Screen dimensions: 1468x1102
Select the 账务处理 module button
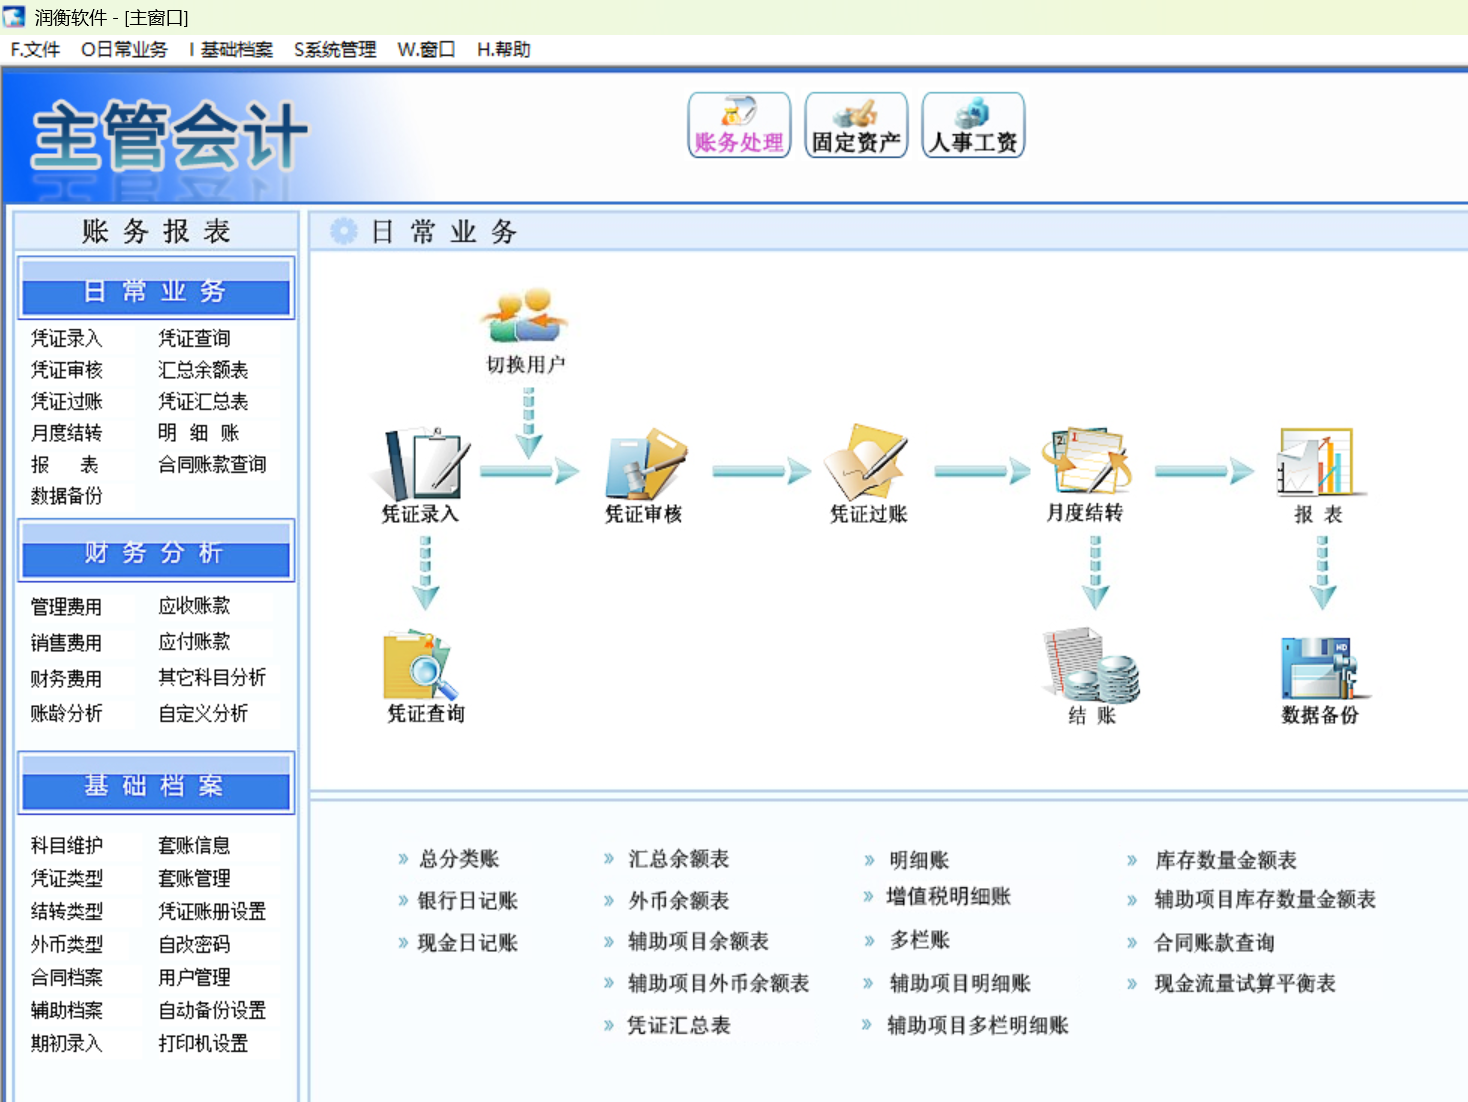point(739,125)
